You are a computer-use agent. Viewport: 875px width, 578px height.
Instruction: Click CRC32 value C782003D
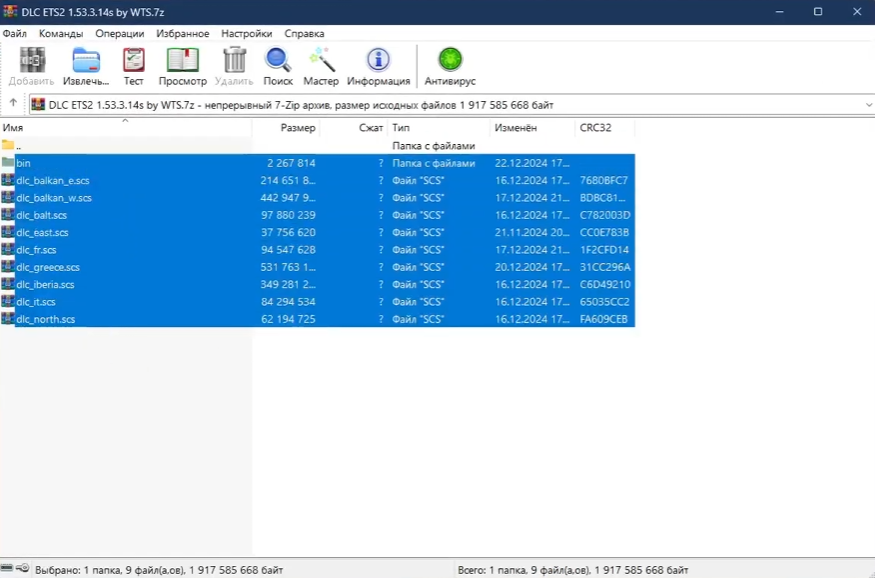tap(605, 215)
